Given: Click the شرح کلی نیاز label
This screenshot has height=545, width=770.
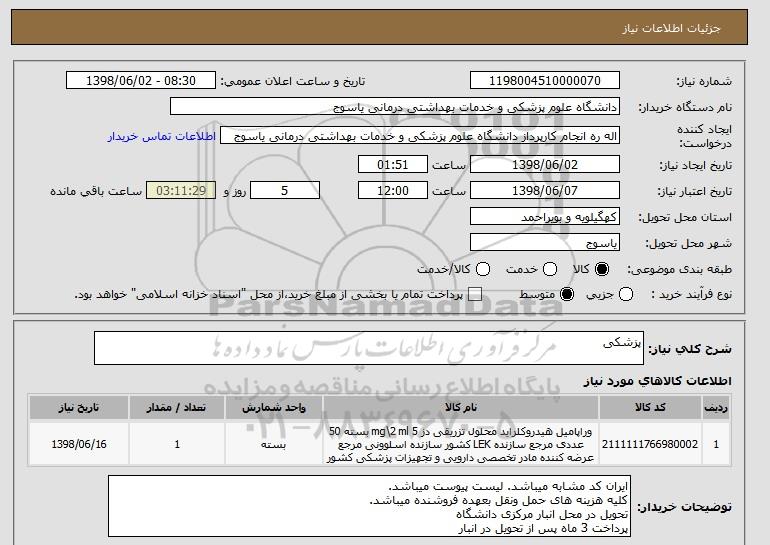Looking at the screenshot, I should (690, 350).
